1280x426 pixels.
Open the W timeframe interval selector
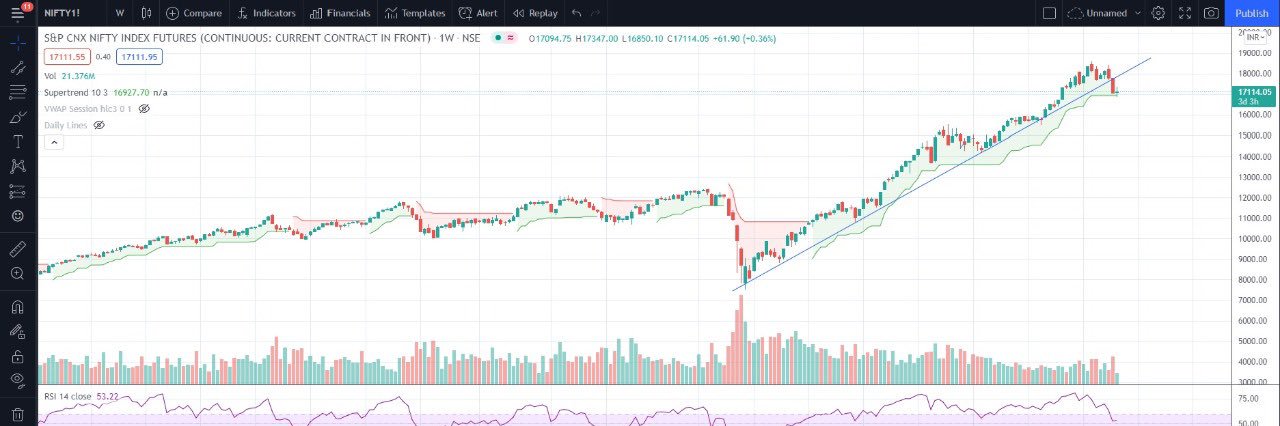pos(120,13)
